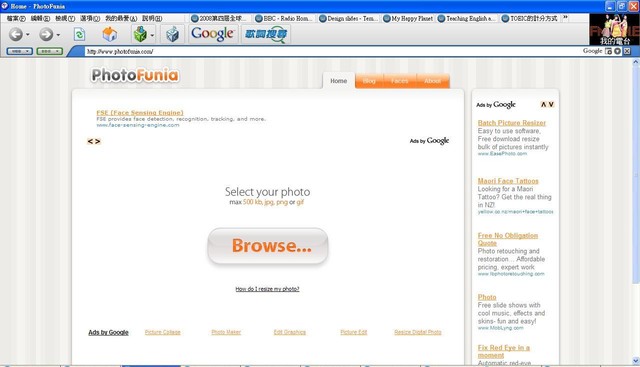Click www.face-sensing-engine.com URL link
640x367 pixels.
coord(138,125)
